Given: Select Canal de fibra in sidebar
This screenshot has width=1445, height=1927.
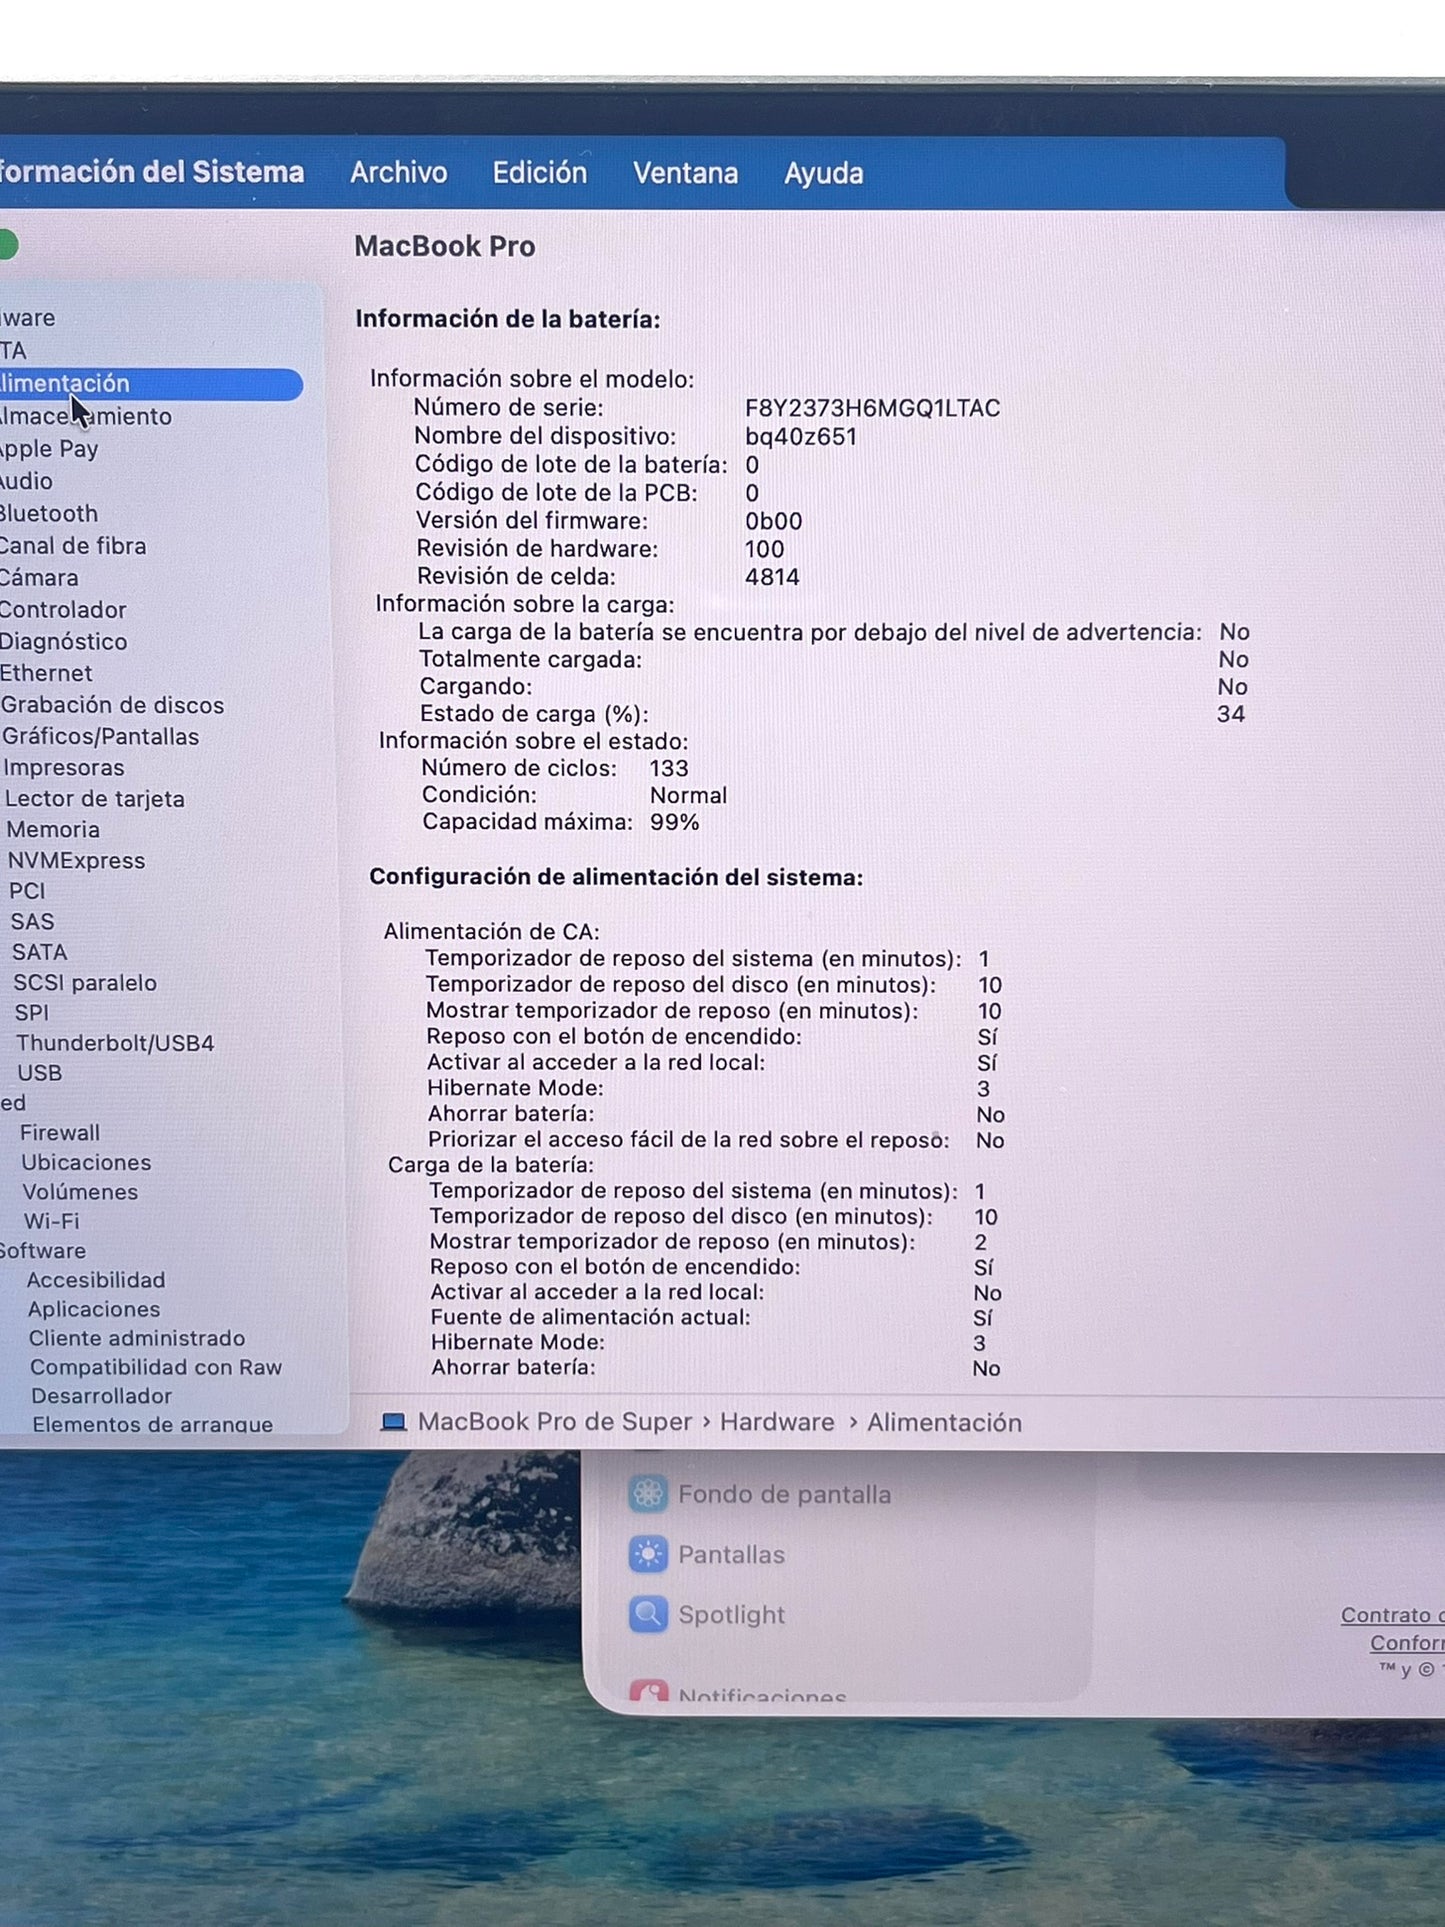Looking at the screenshot, I should [73, 545].
